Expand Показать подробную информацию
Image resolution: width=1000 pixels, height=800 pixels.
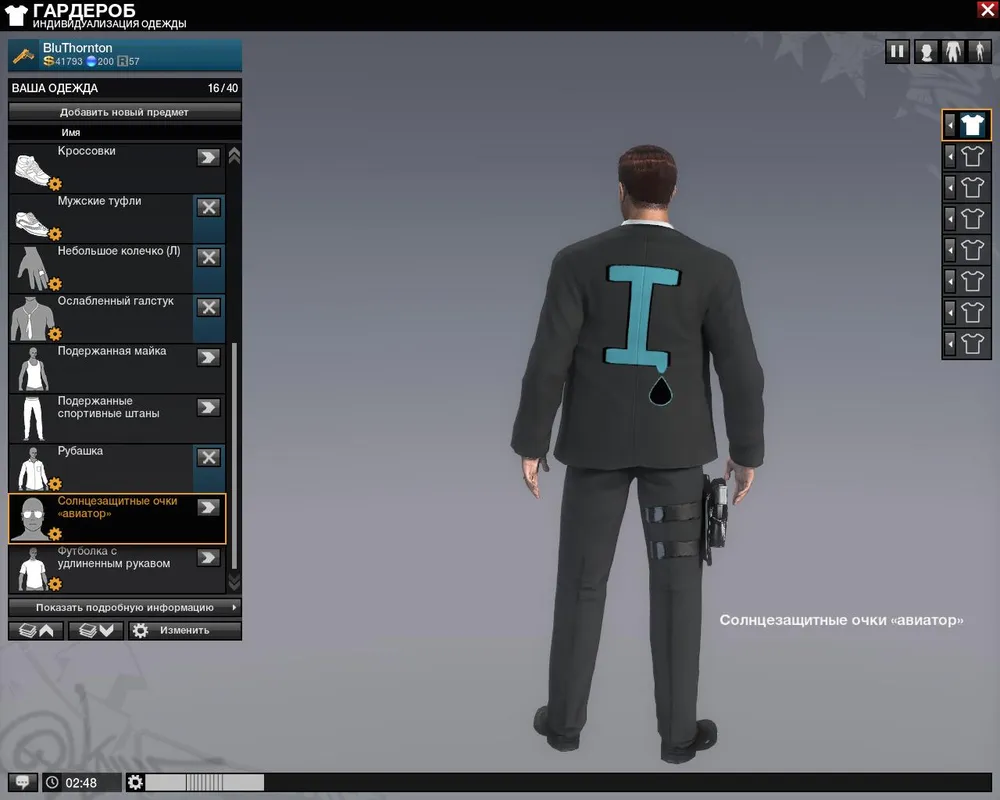pos(125,607)
